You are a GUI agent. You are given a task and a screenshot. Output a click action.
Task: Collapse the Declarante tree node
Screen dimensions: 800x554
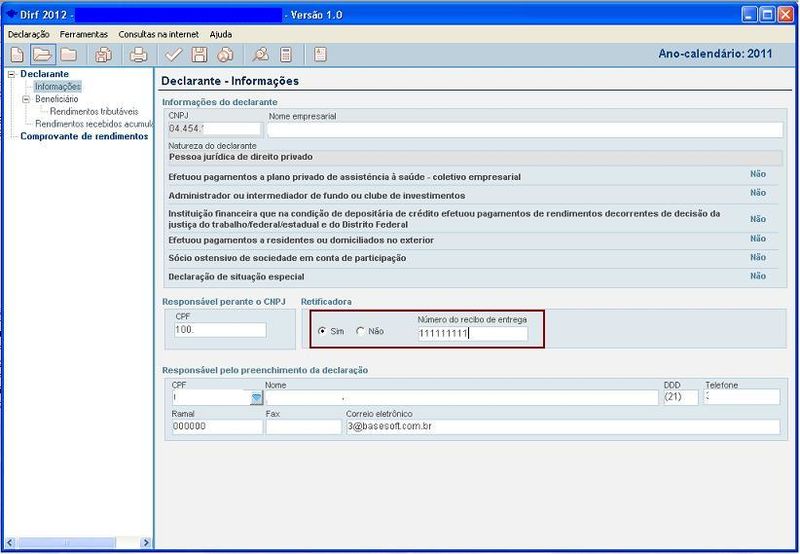point(11,74)
